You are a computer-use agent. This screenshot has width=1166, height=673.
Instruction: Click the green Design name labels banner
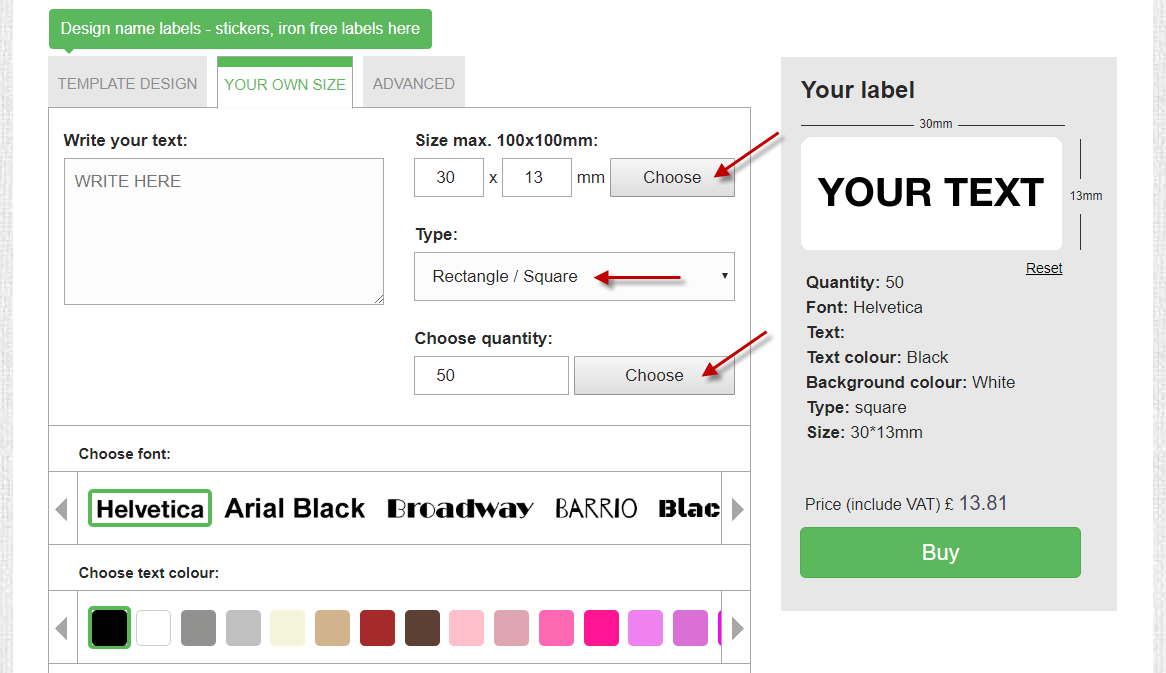240,29
